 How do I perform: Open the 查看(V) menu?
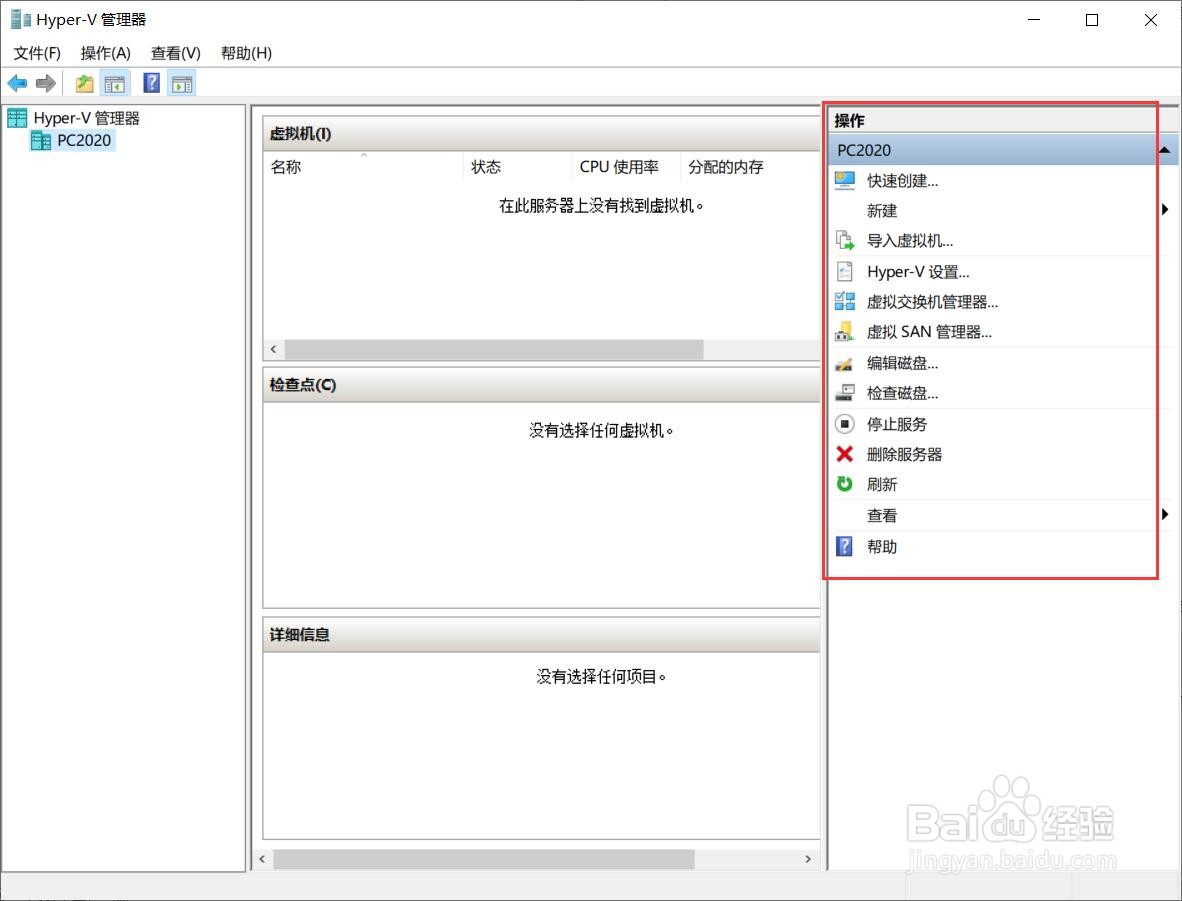tap(176, 53)
